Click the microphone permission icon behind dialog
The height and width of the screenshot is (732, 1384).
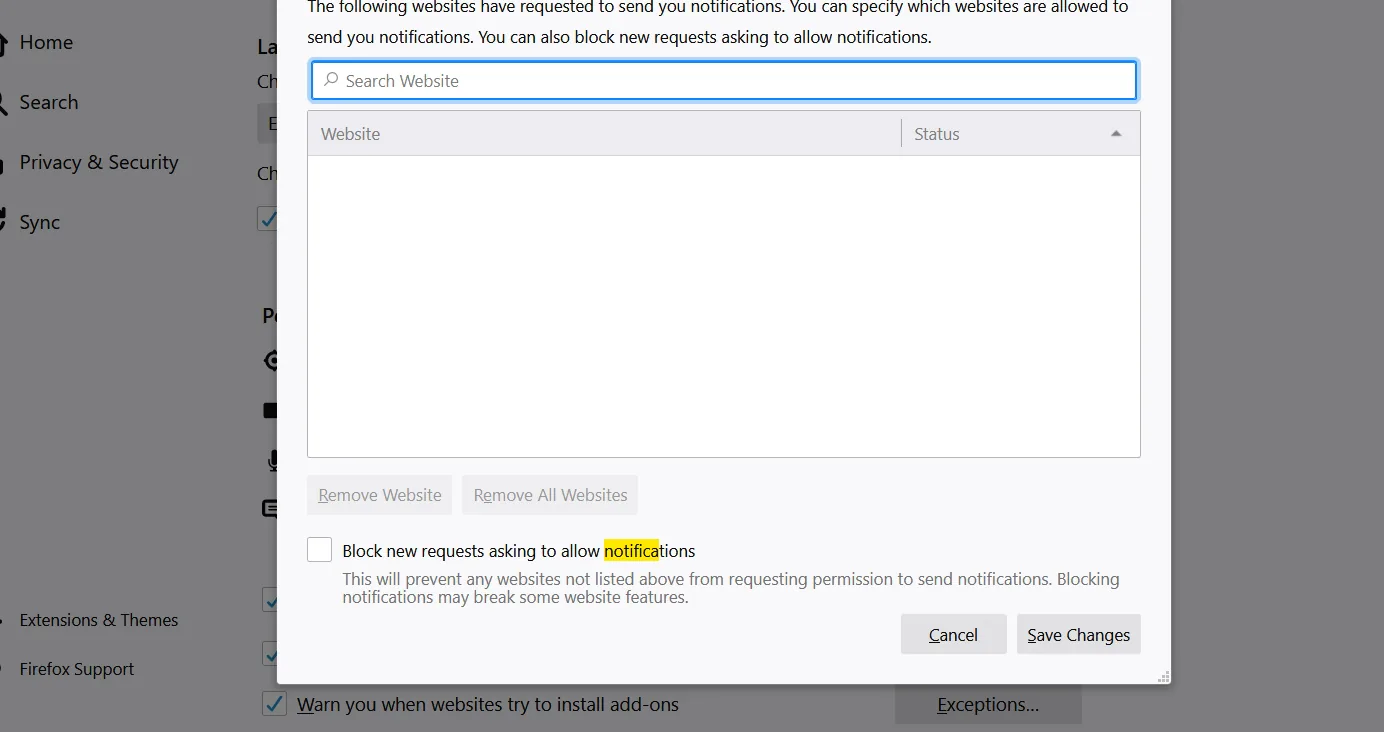click(272, 460)
